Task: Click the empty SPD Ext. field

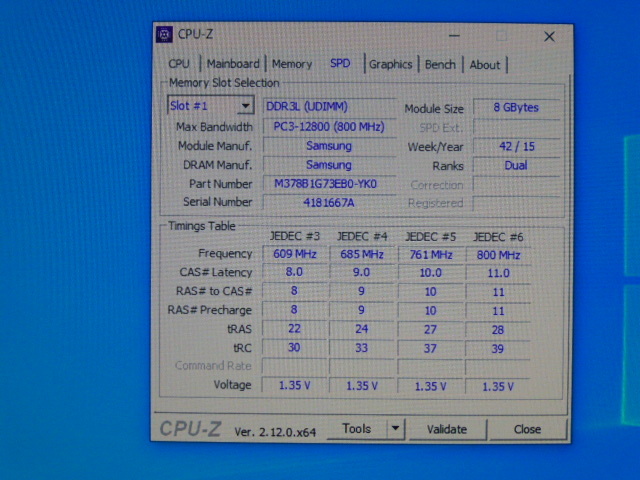Action: pos(516,127)
